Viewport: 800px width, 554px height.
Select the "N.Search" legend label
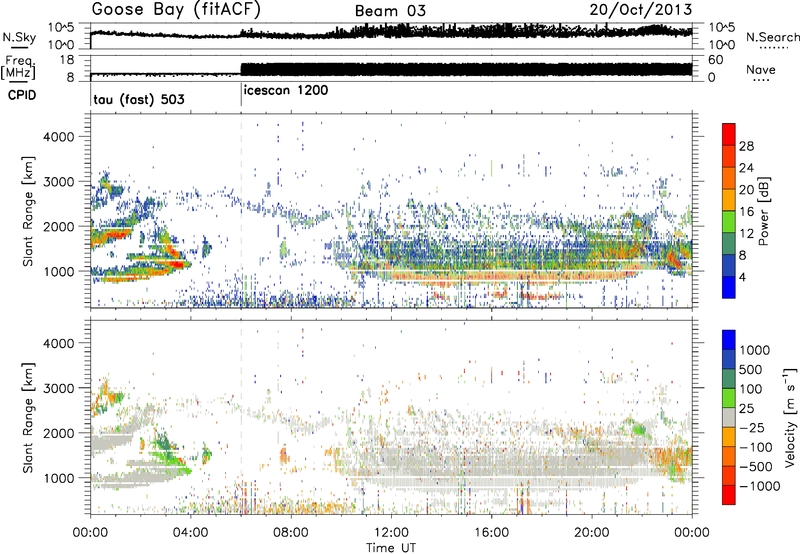[772, 37]
